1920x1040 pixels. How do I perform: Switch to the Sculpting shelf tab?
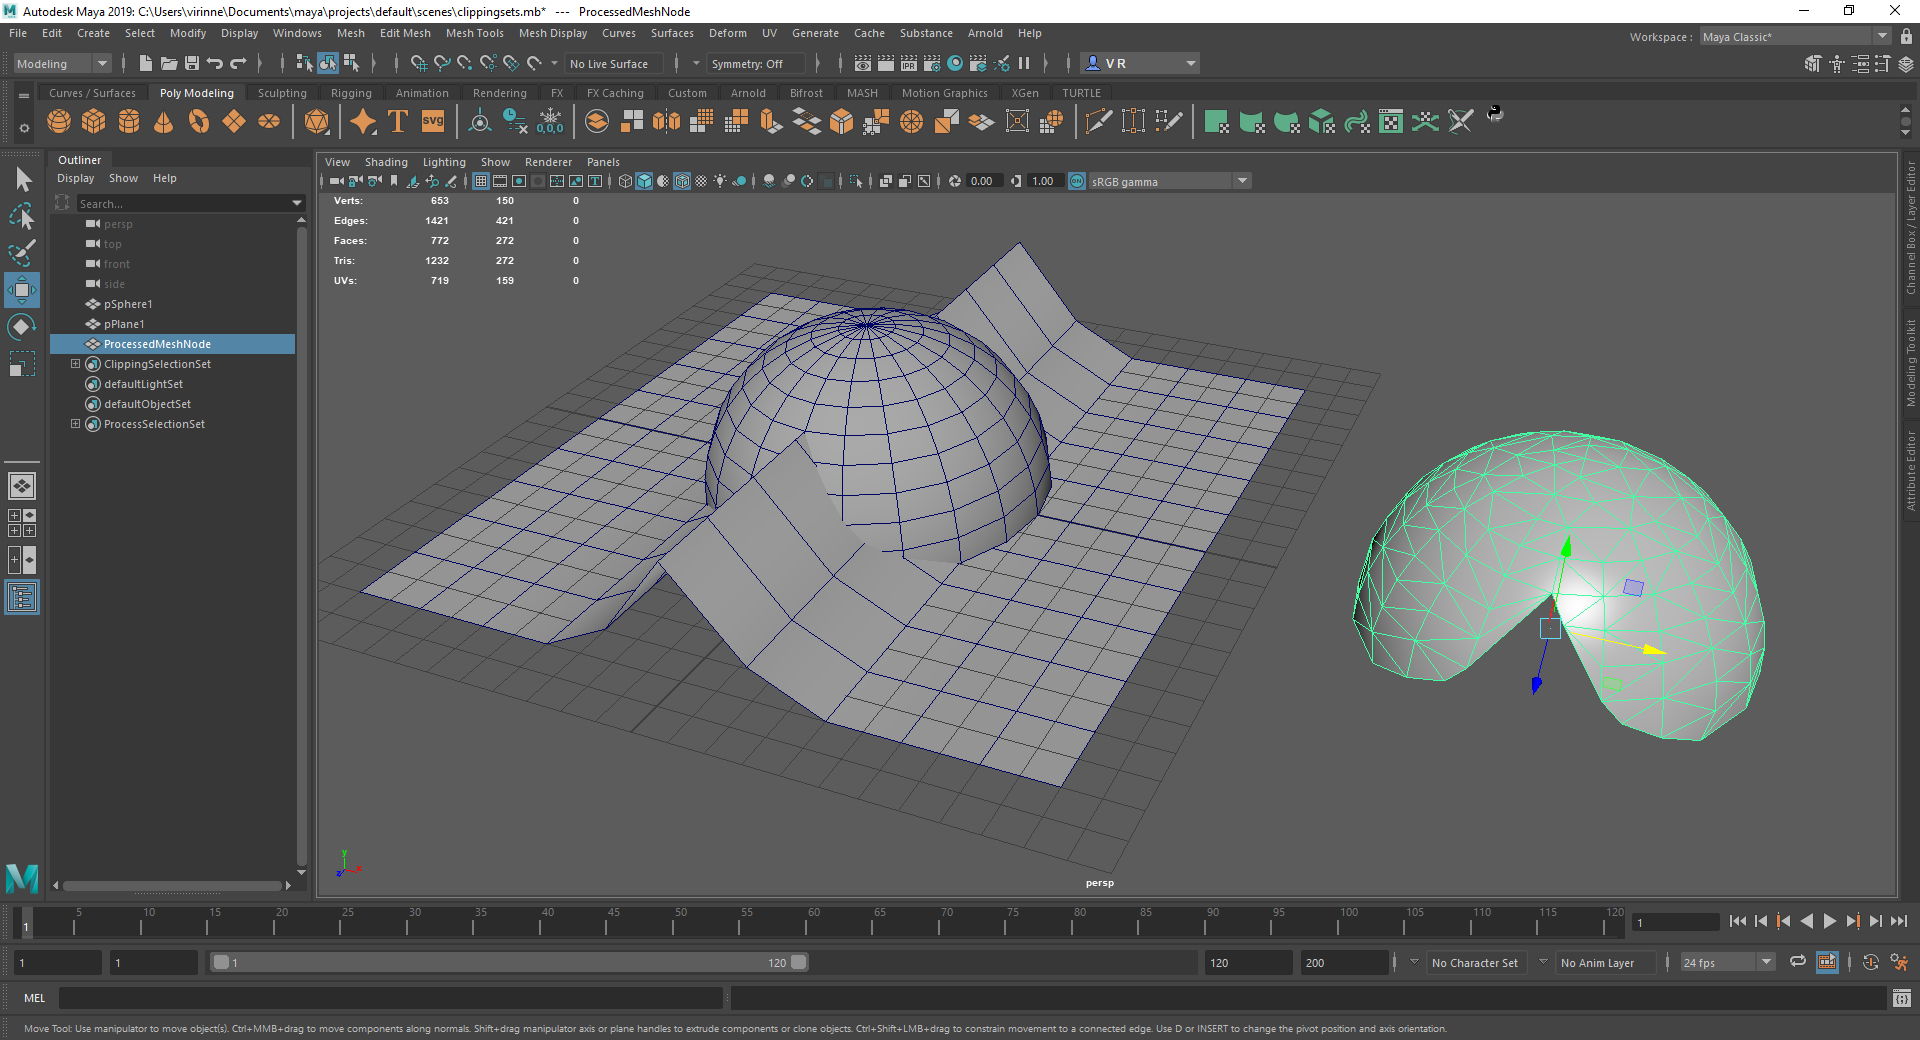282,92
